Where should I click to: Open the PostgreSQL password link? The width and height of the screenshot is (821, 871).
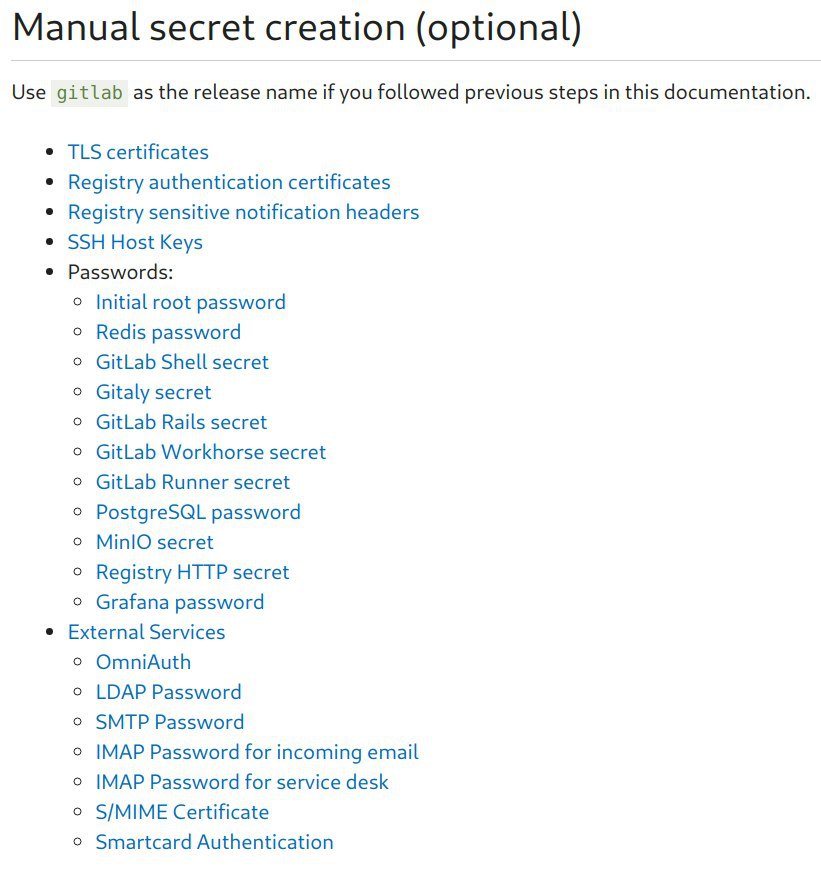click(198, 512)
